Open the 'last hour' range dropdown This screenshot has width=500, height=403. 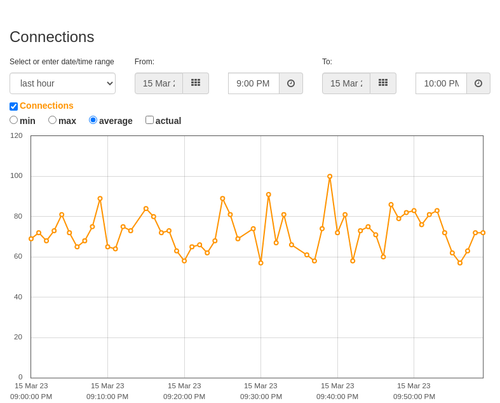click(63, 83)
